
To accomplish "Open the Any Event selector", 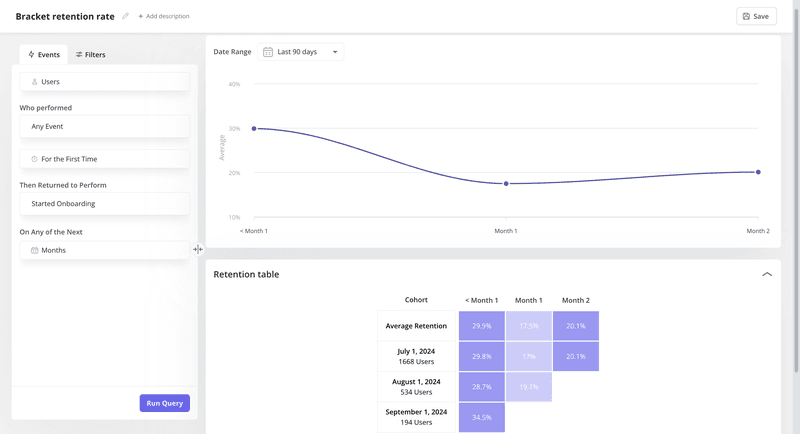I will [104, 127].
